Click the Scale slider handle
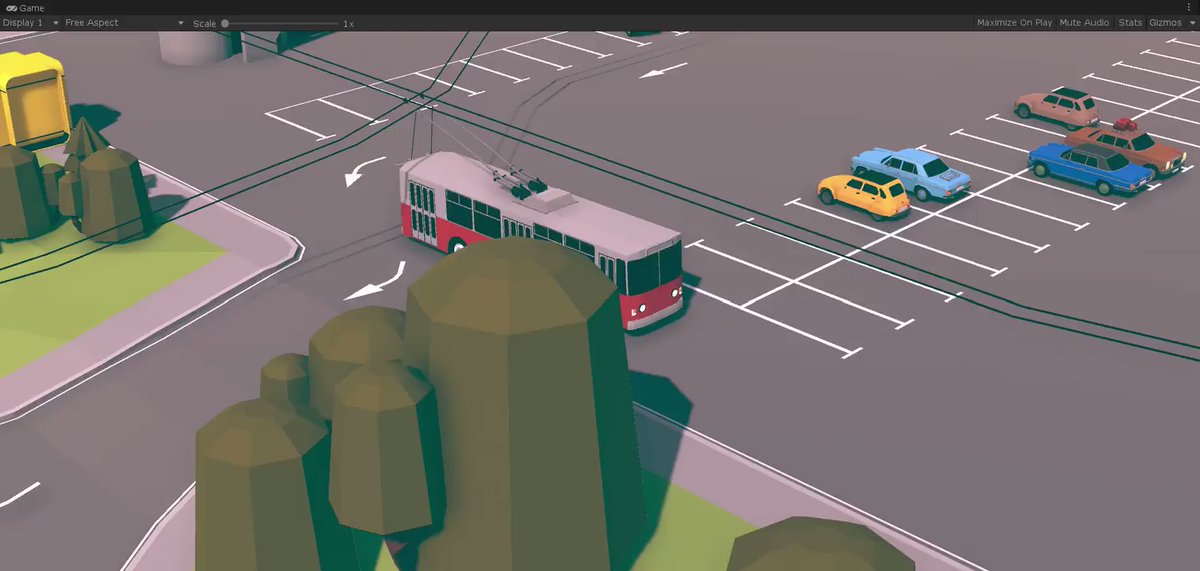This screenshot has height=571, width=1200. click(x=225, y=23)
